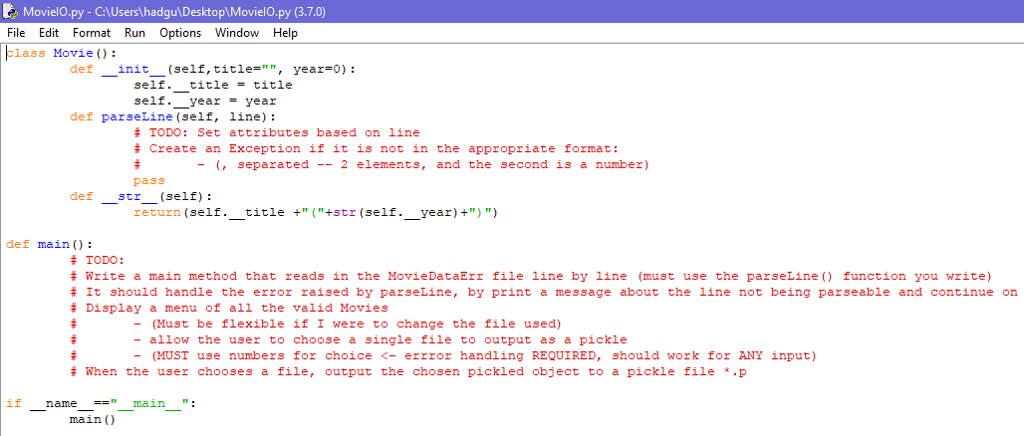1024x436 pixels.
Task: Open the Format menu
Action: tap(91, 33)
